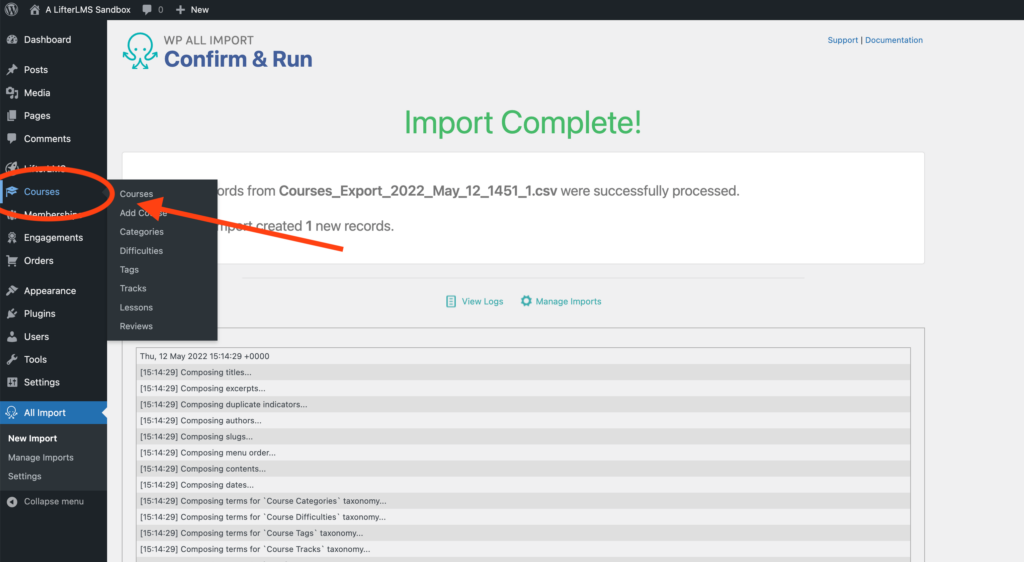Screen dimensions: 1024x562
Task: Choose Tags in Courses flyout
Action: click(129, 270)
